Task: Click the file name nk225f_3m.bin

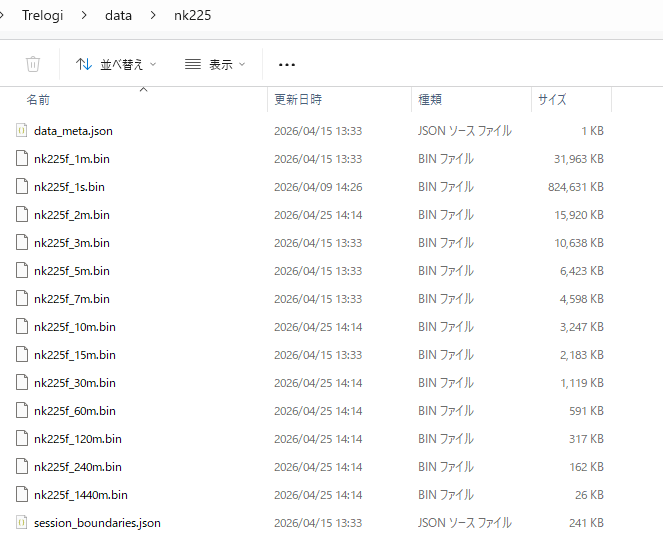Action: point(72,243)
